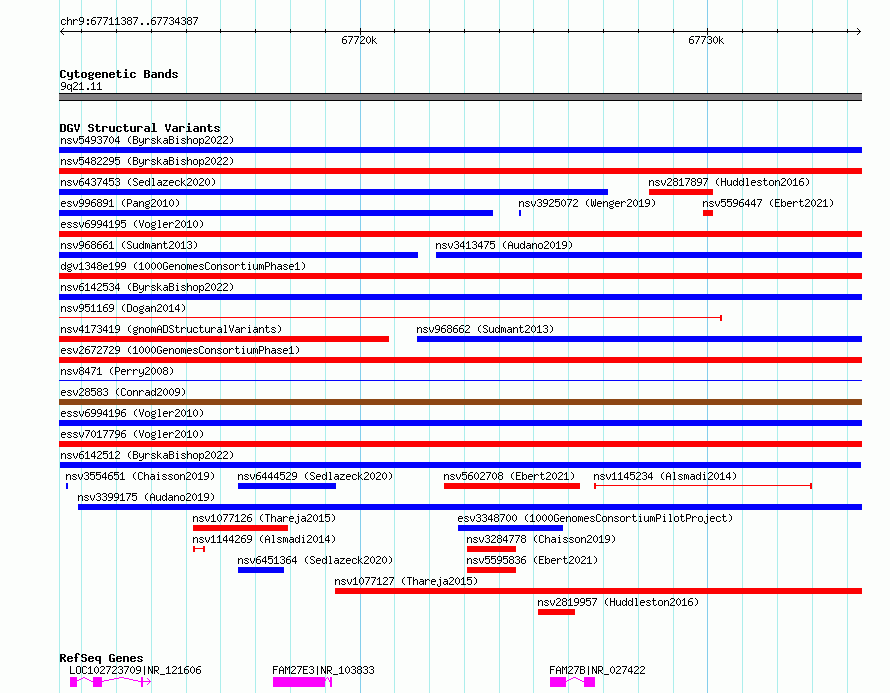Select the nsv5482295 (ByrskaBishop2022) variant label

point(146,161)
